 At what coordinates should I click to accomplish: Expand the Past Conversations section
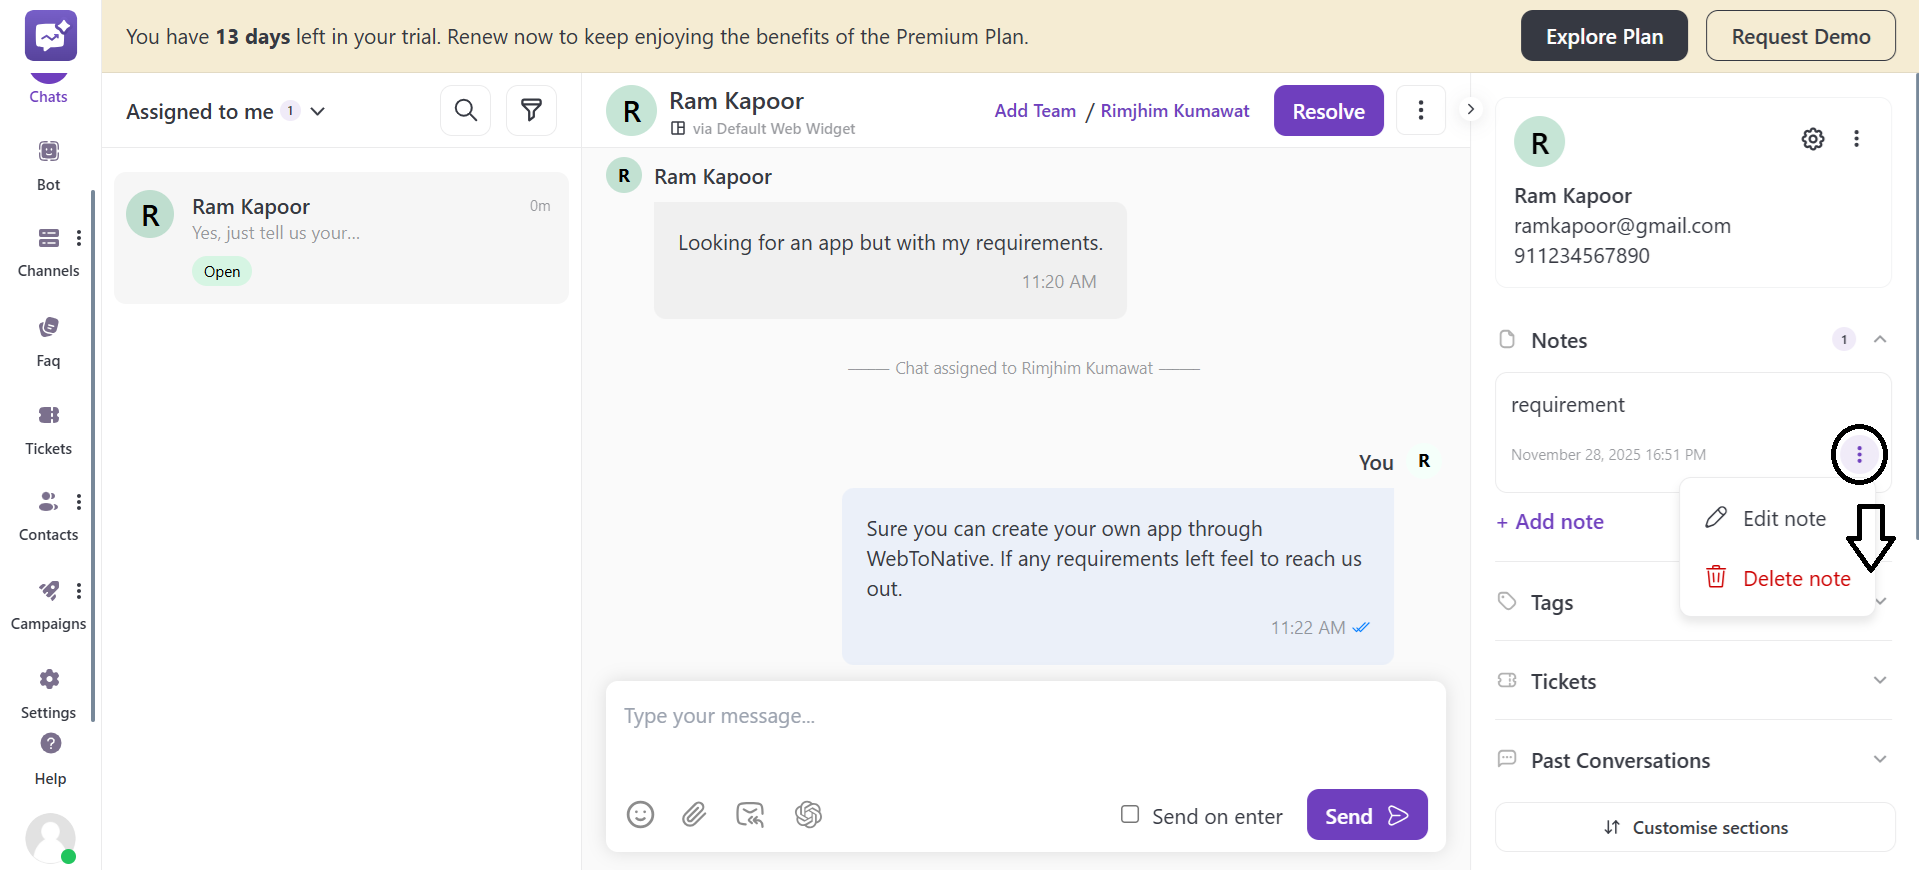1880,760
